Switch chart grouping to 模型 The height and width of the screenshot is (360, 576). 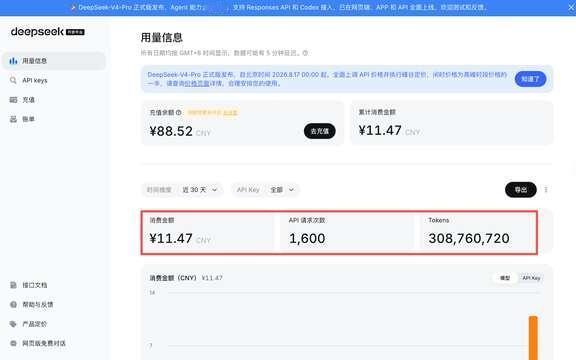tap(505, 278)
